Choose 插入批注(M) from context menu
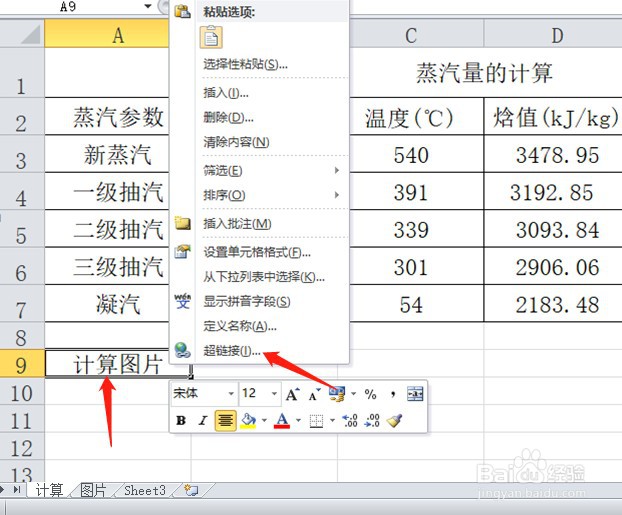 click(x=237, y=224)
